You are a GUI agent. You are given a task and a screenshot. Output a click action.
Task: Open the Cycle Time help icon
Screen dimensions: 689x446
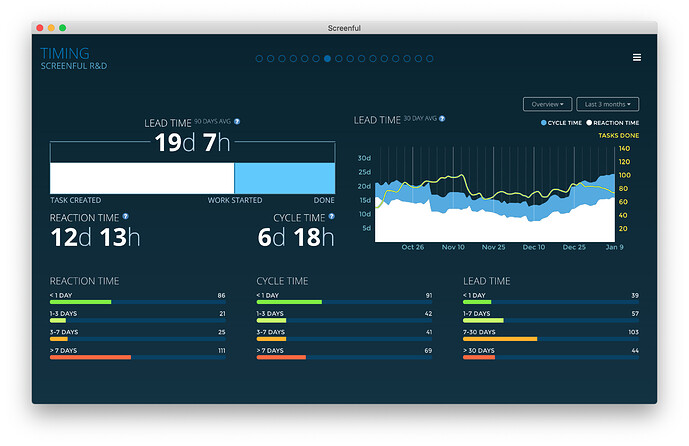pos(332,216)
